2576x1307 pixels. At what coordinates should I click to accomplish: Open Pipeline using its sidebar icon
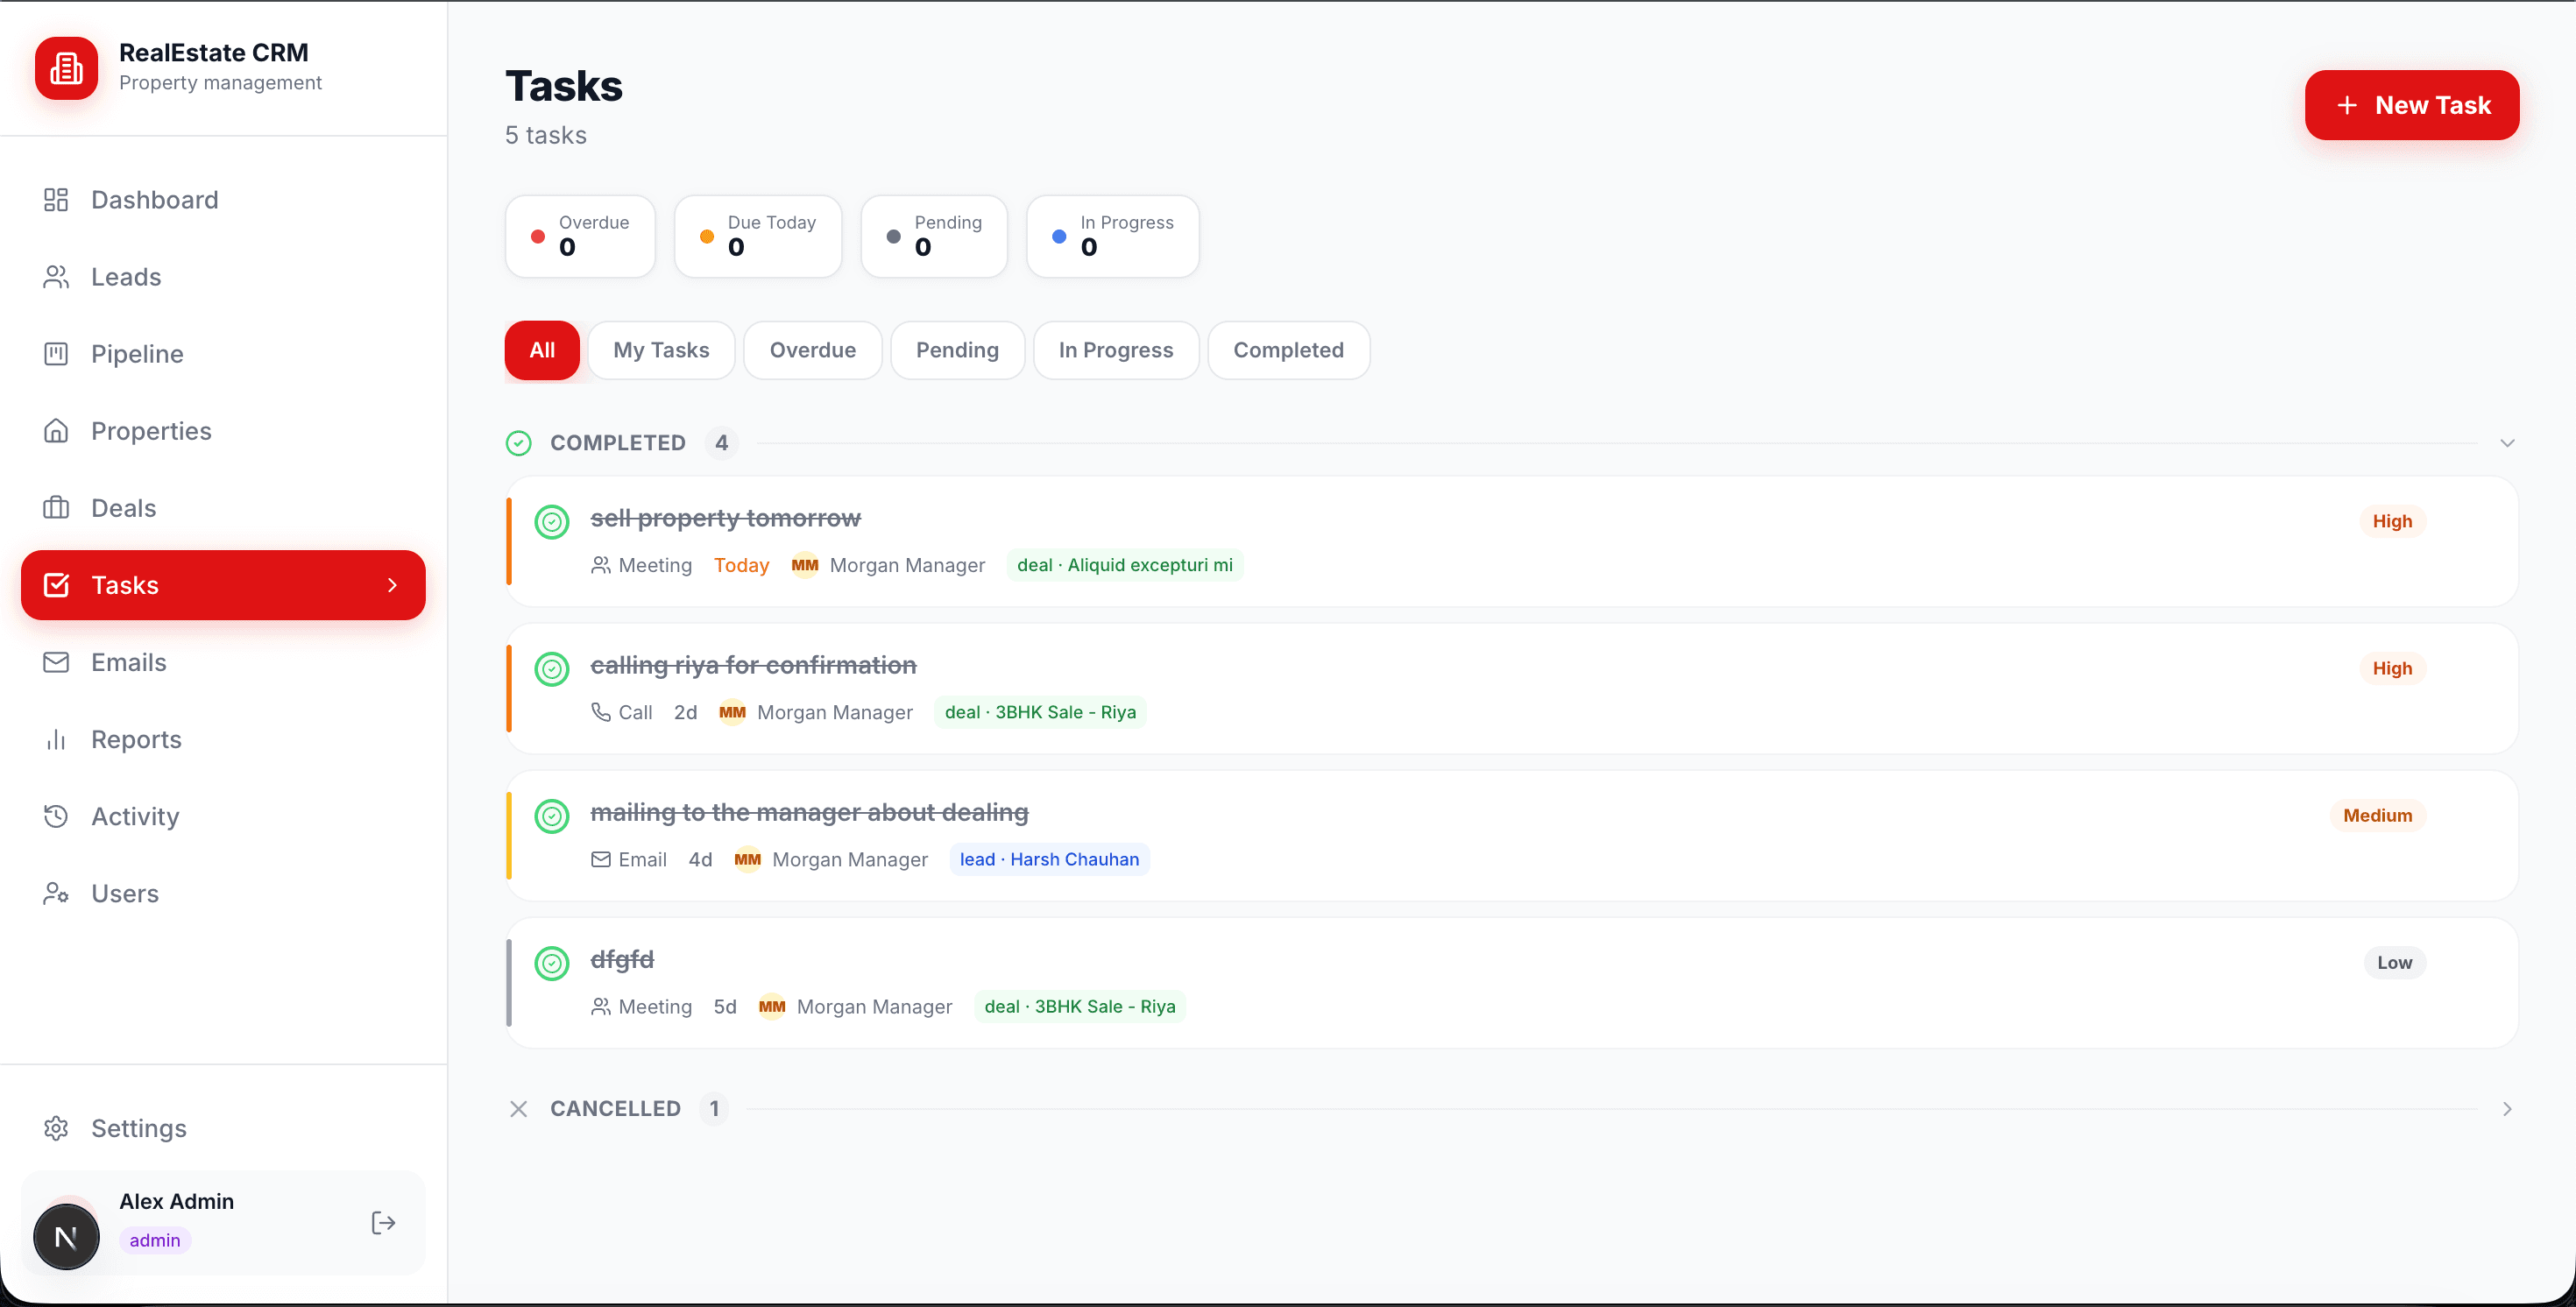(x=56, y=353)
